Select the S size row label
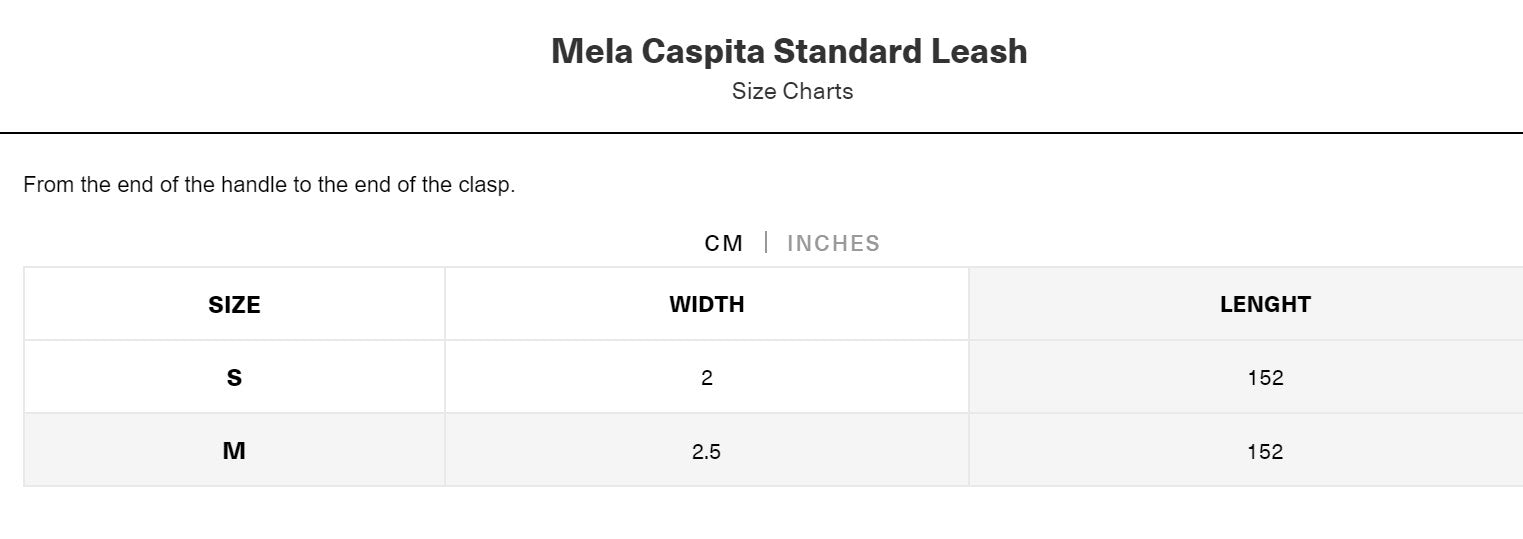This screenshot has width=1523, height=539. (x=234, y=378)
